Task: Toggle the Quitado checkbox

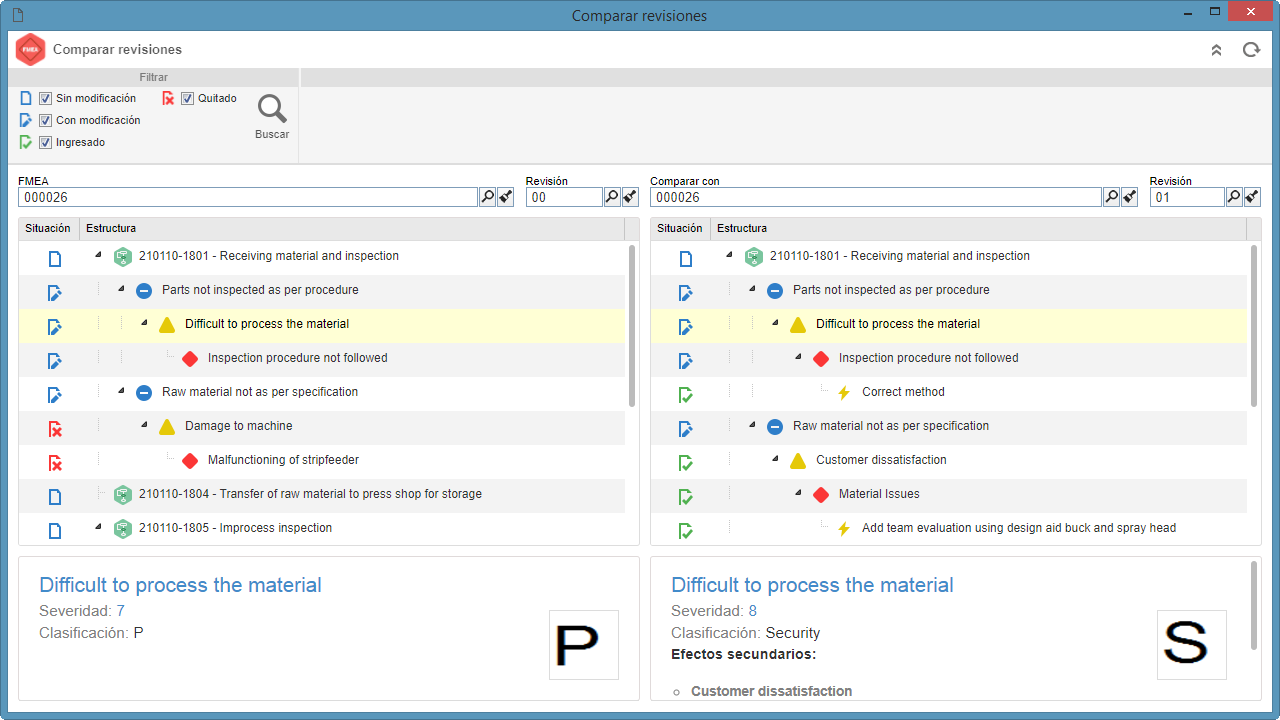Action: coord(187,99)
